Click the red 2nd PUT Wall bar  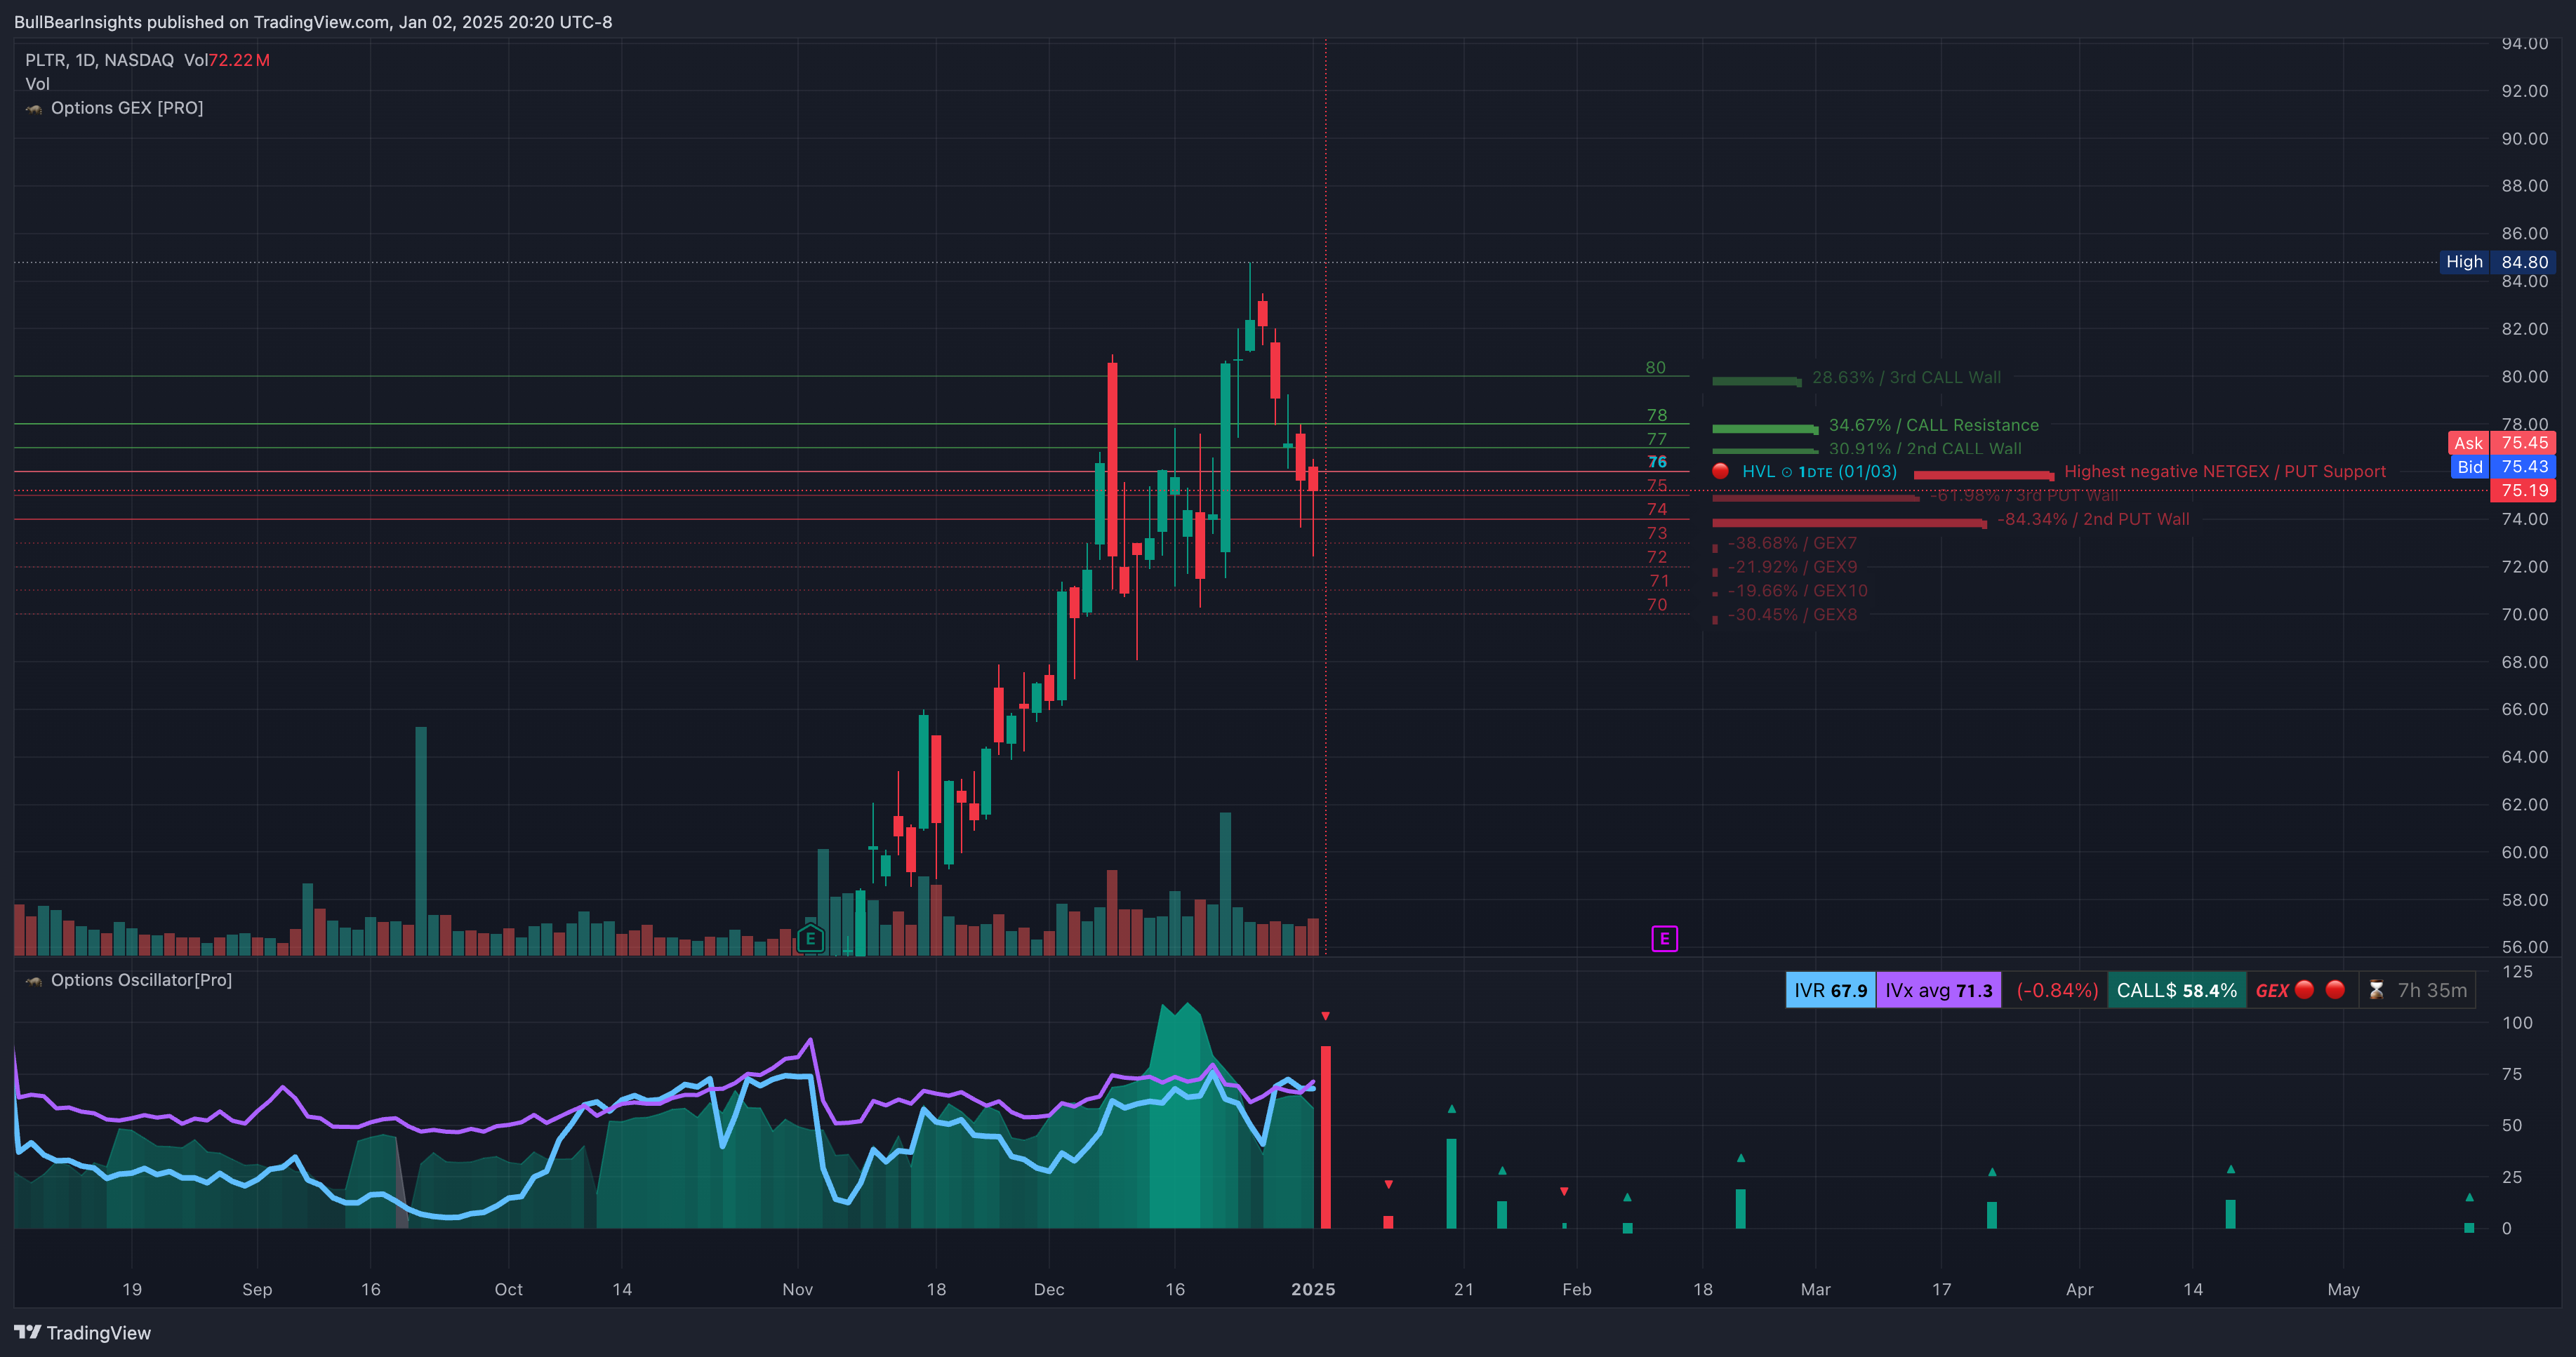coord(1849,523)
